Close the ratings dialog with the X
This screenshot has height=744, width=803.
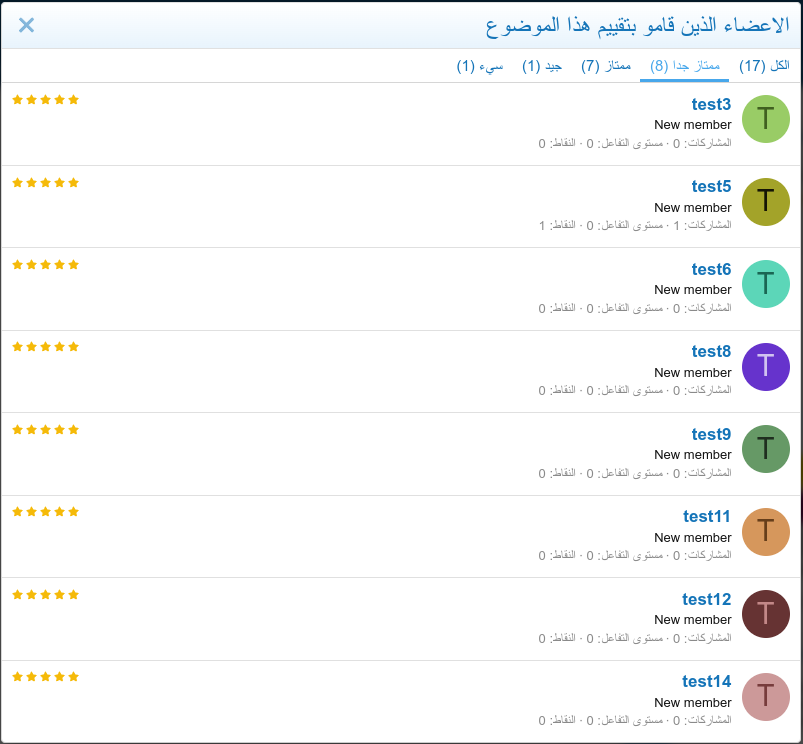click(26, 25)
